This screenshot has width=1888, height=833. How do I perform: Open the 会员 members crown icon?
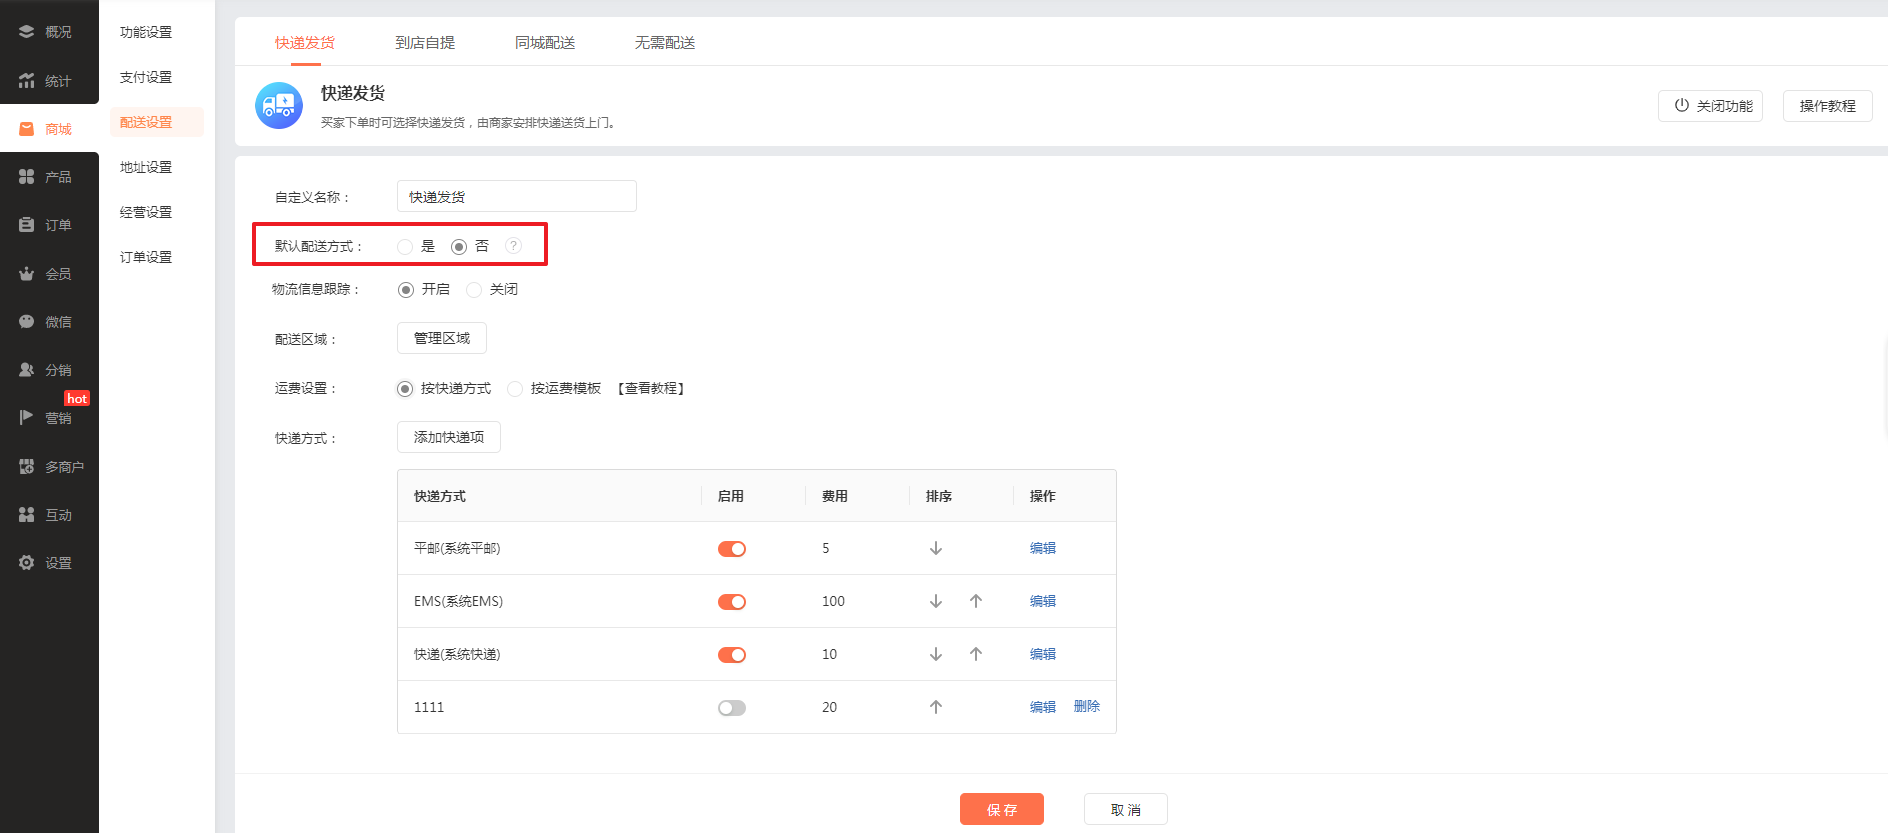click(27, 274)
